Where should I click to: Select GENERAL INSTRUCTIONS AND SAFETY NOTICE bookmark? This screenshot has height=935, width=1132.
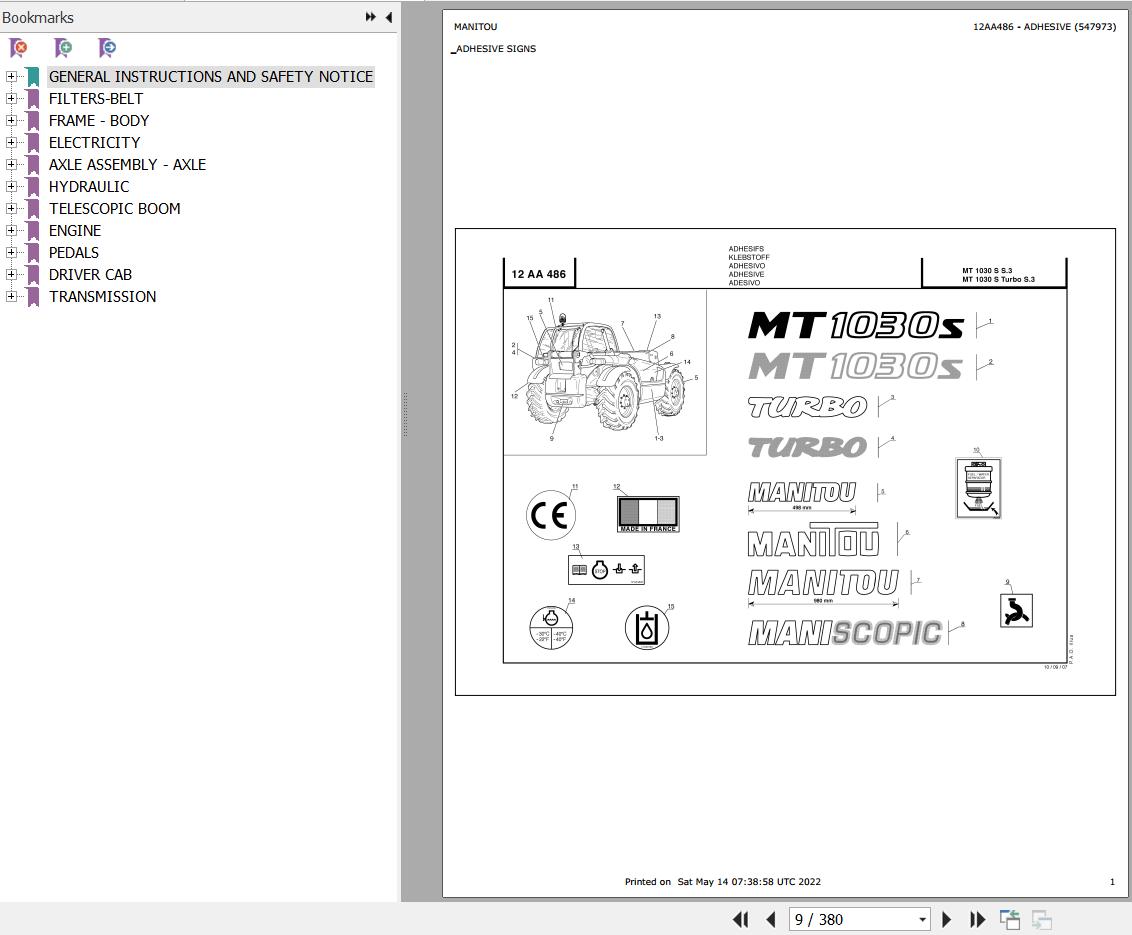[x=211, y=77]
